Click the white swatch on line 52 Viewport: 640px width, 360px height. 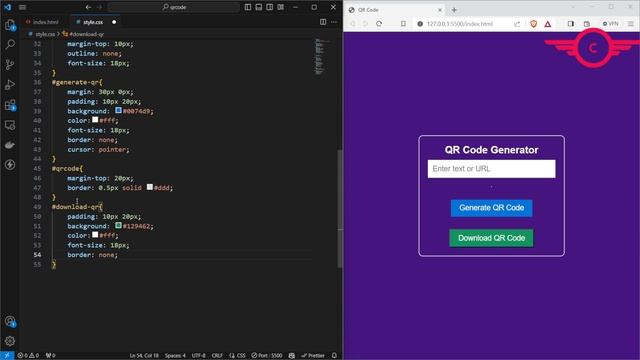(x=95, y=235)
